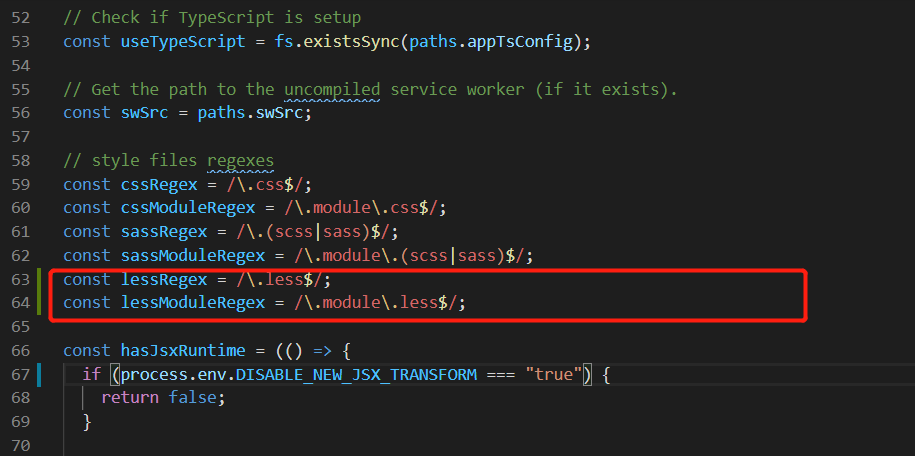Click the 'if' keyword on line 67

coord(92,375)
